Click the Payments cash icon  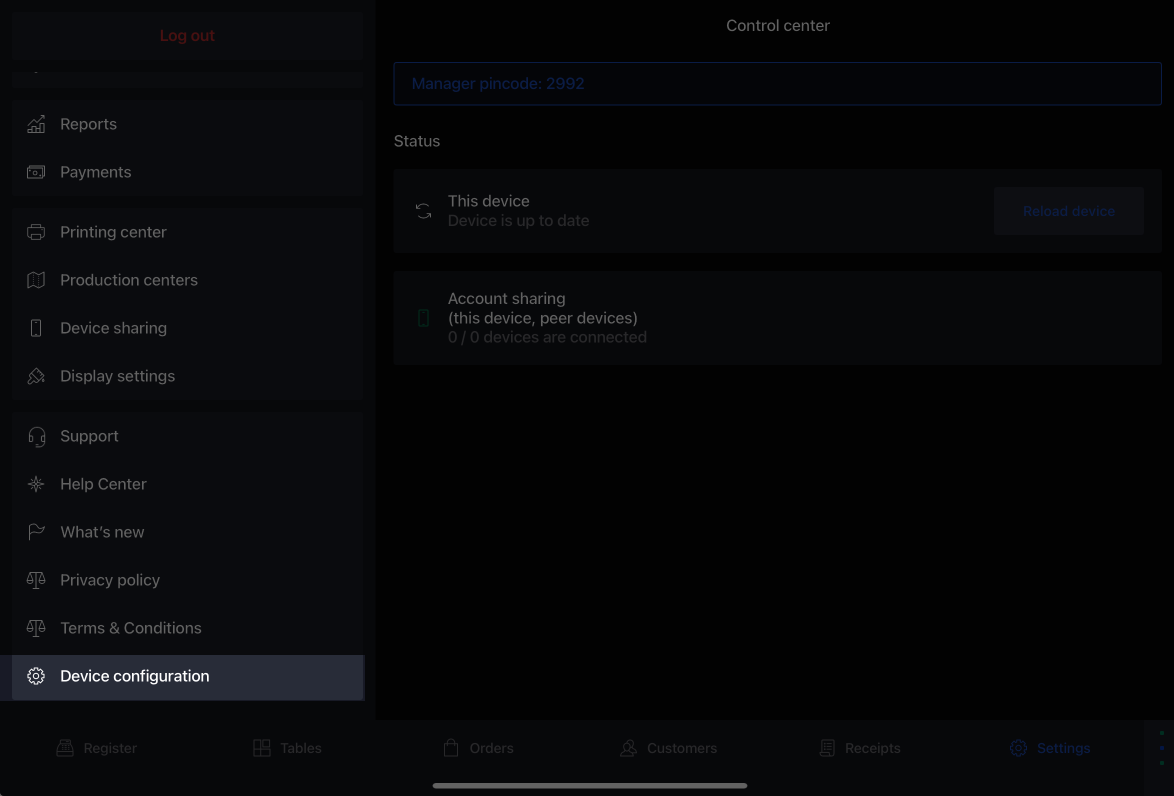(x=36, y=172)
